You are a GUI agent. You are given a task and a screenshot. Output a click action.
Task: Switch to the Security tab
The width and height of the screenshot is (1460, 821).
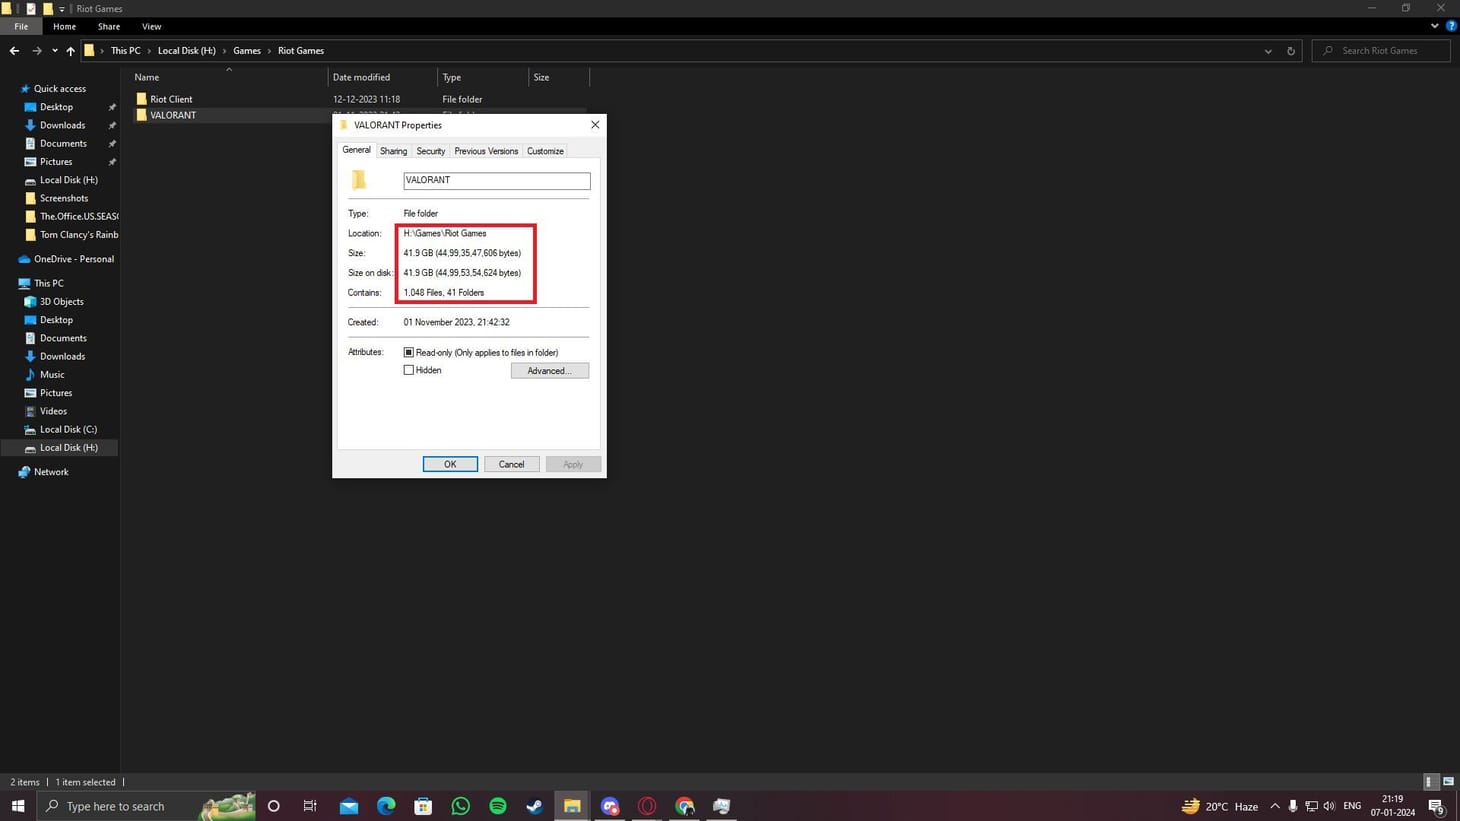point(431,151)
